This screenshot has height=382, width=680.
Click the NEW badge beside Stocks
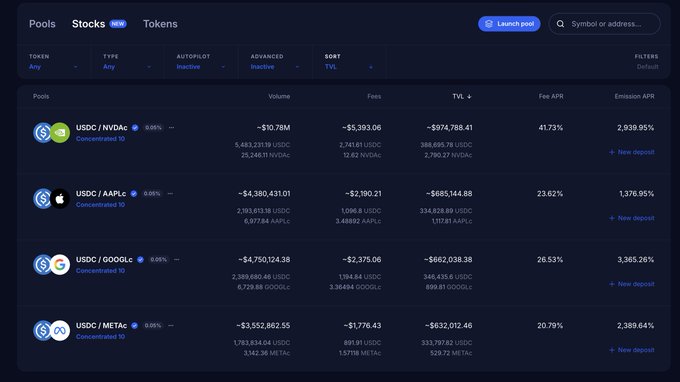coord(118,24)
